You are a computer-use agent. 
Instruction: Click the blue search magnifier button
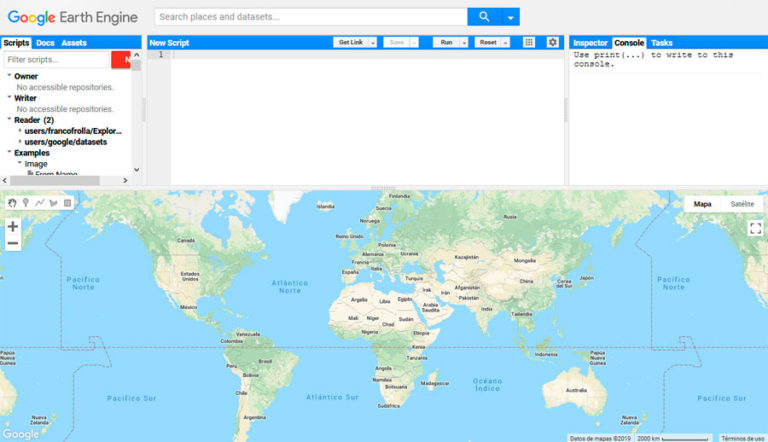(484, 17)
